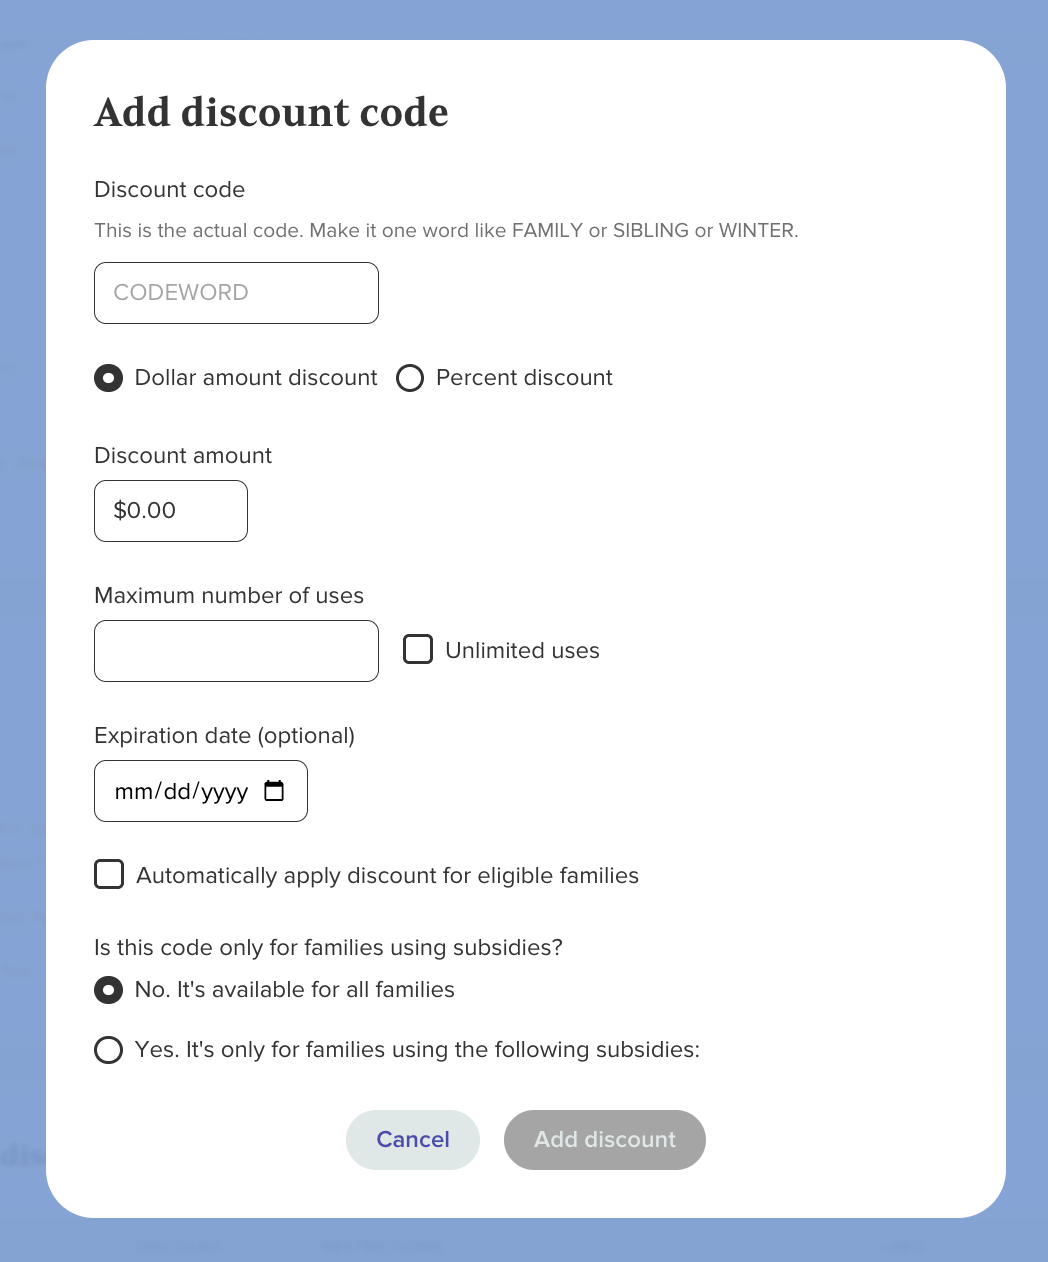Click the Discount amount field showing $0.00
The height and width of the screenshot is (1262, 1048).
170,510
